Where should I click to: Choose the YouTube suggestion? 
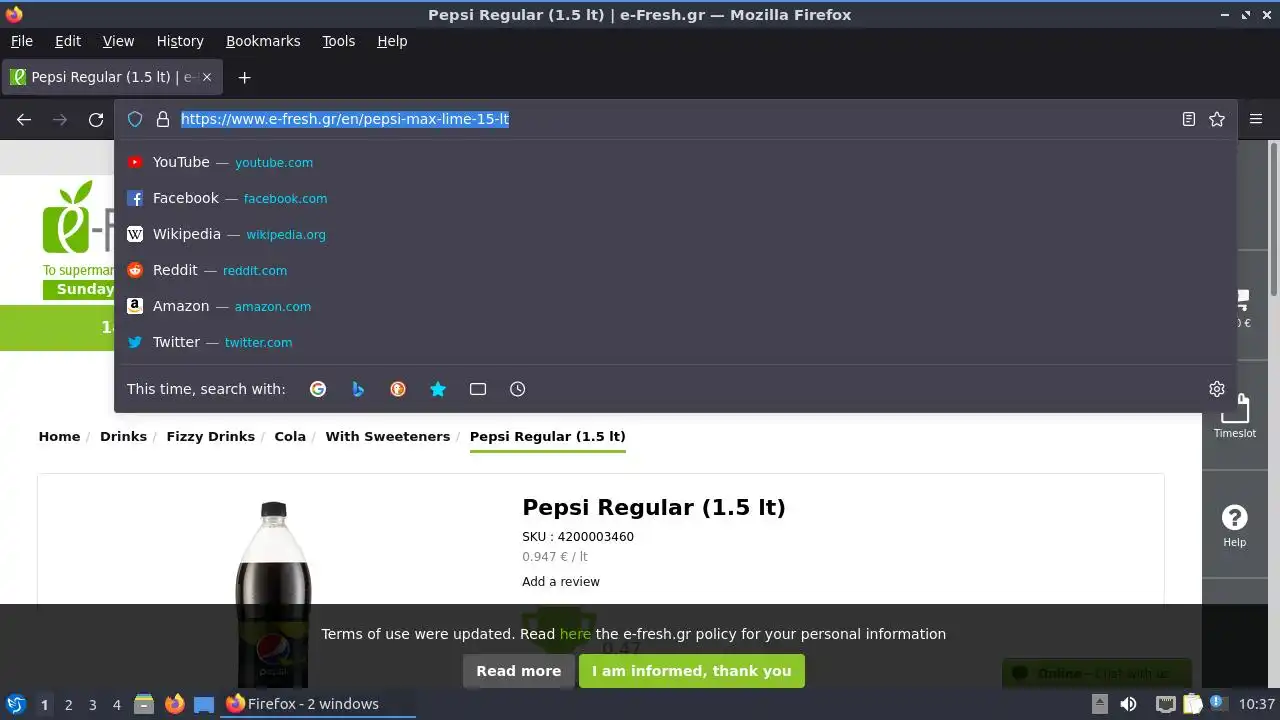(x=675, y=162)
